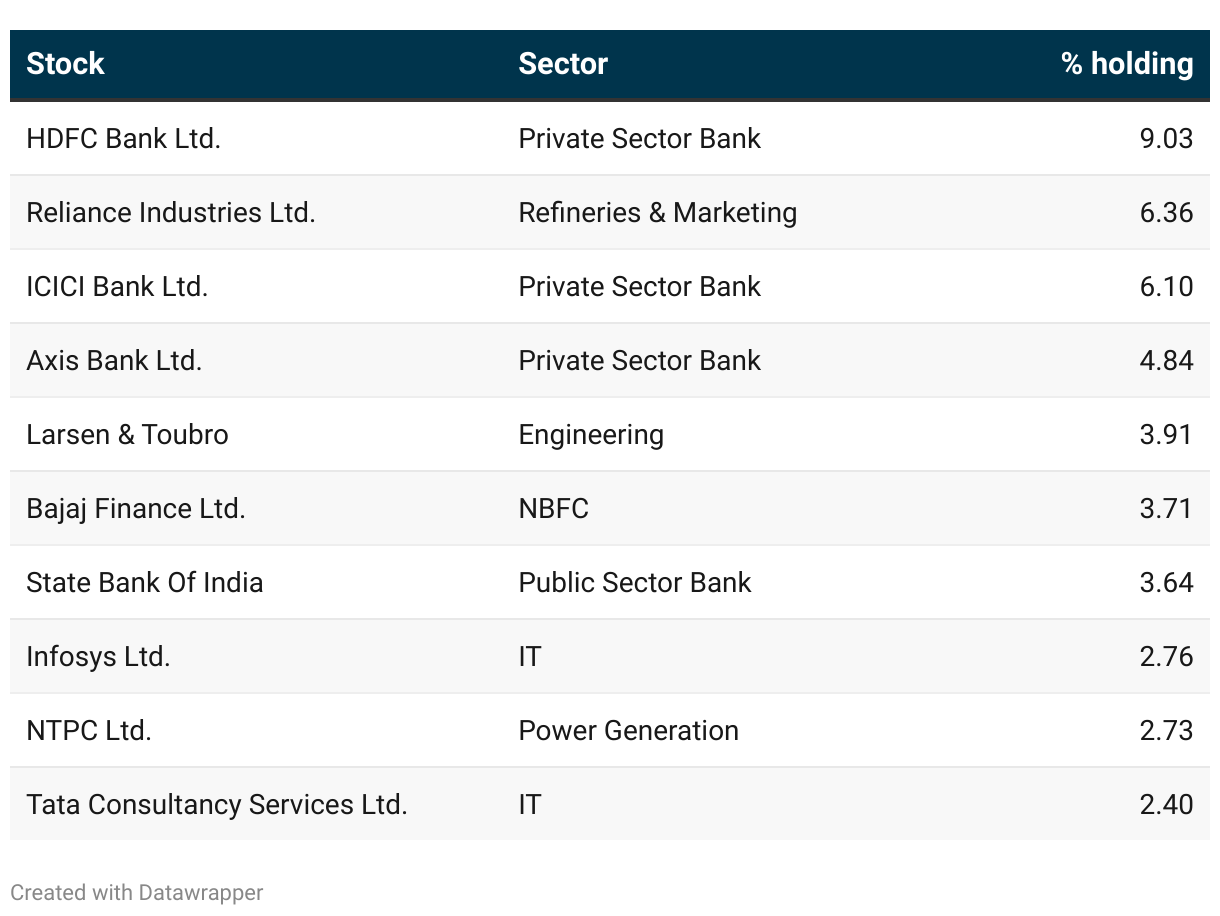
Task: Select the Reliance Industries Ltd. stock name
Action: point(171,212)
